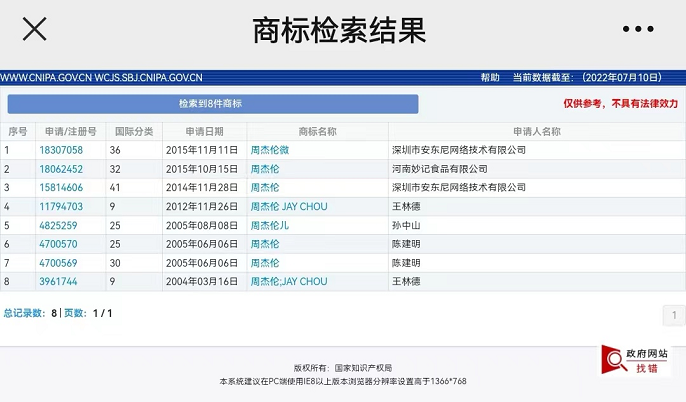Image resolution: width=686 pixels, height=402 pixels.
Task: Click the 检索到8件商标 results banner
Action: pos(213,104)
